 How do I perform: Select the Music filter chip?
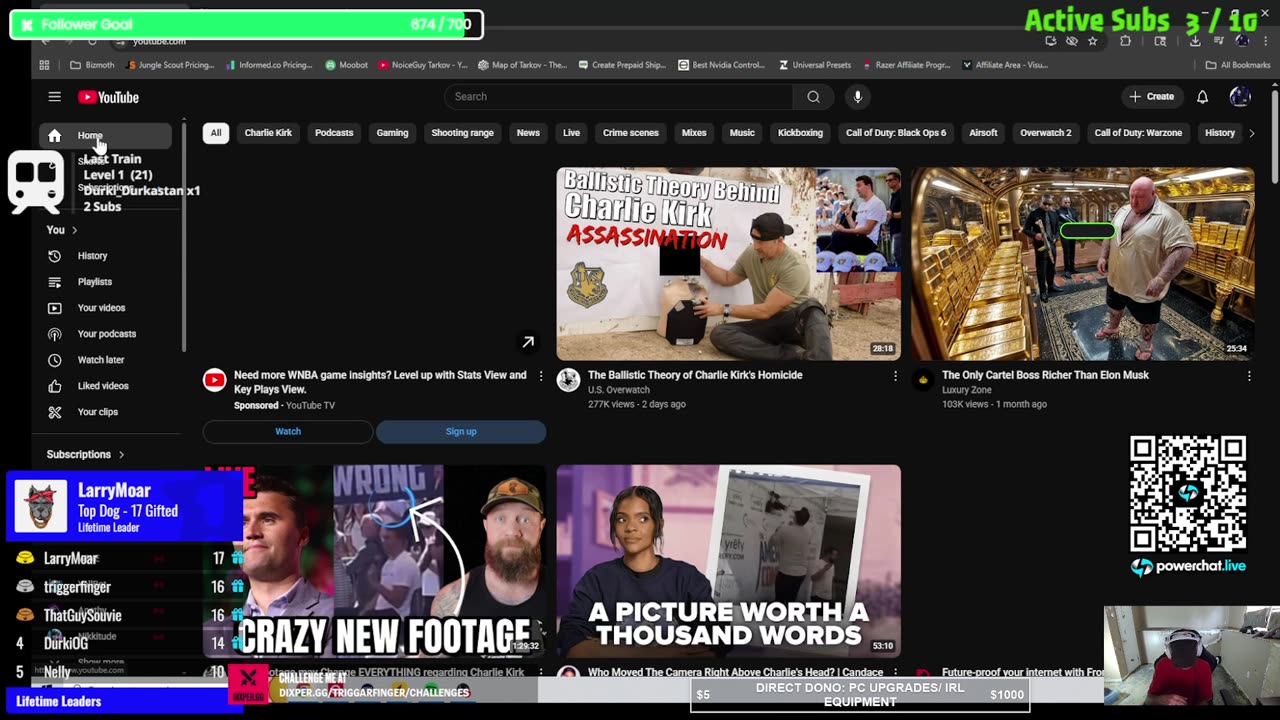tap(742, 133)
